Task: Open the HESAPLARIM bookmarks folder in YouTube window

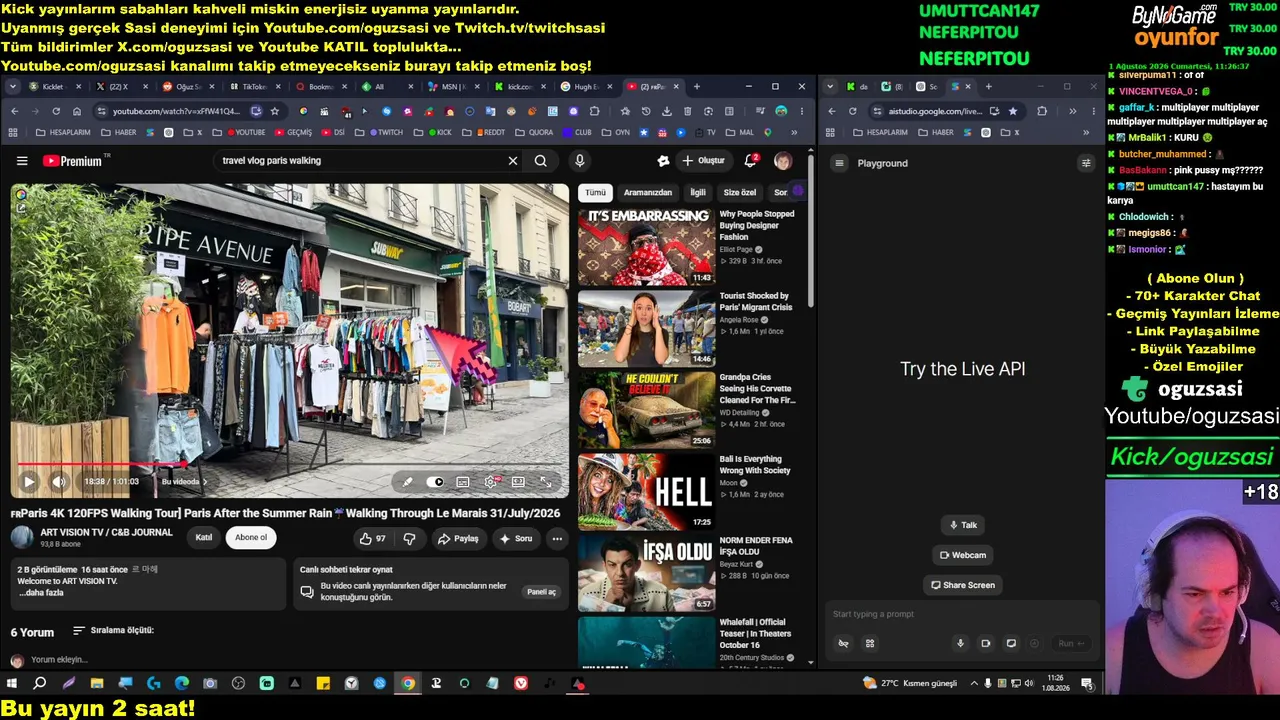Action: tap(63, 133)
